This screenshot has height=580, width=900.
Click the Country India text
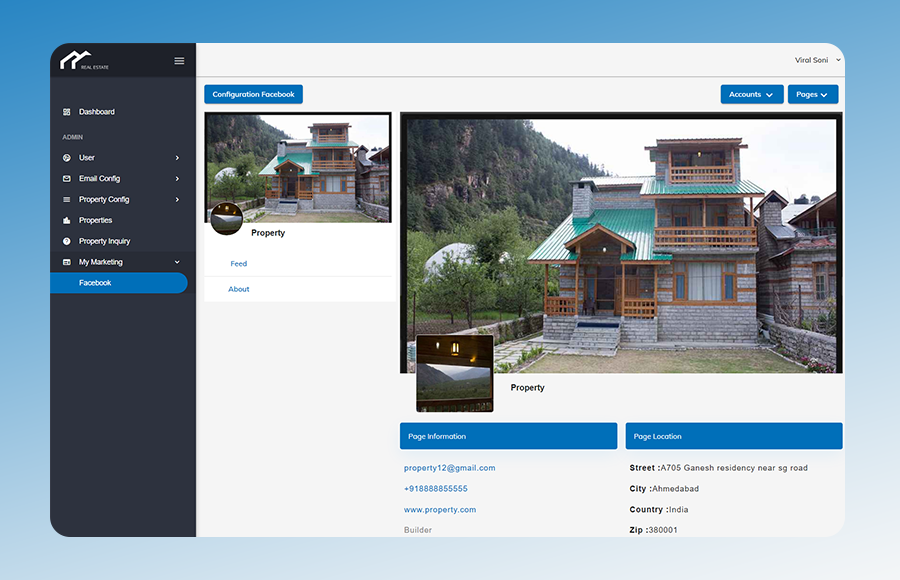pos(659,509)
